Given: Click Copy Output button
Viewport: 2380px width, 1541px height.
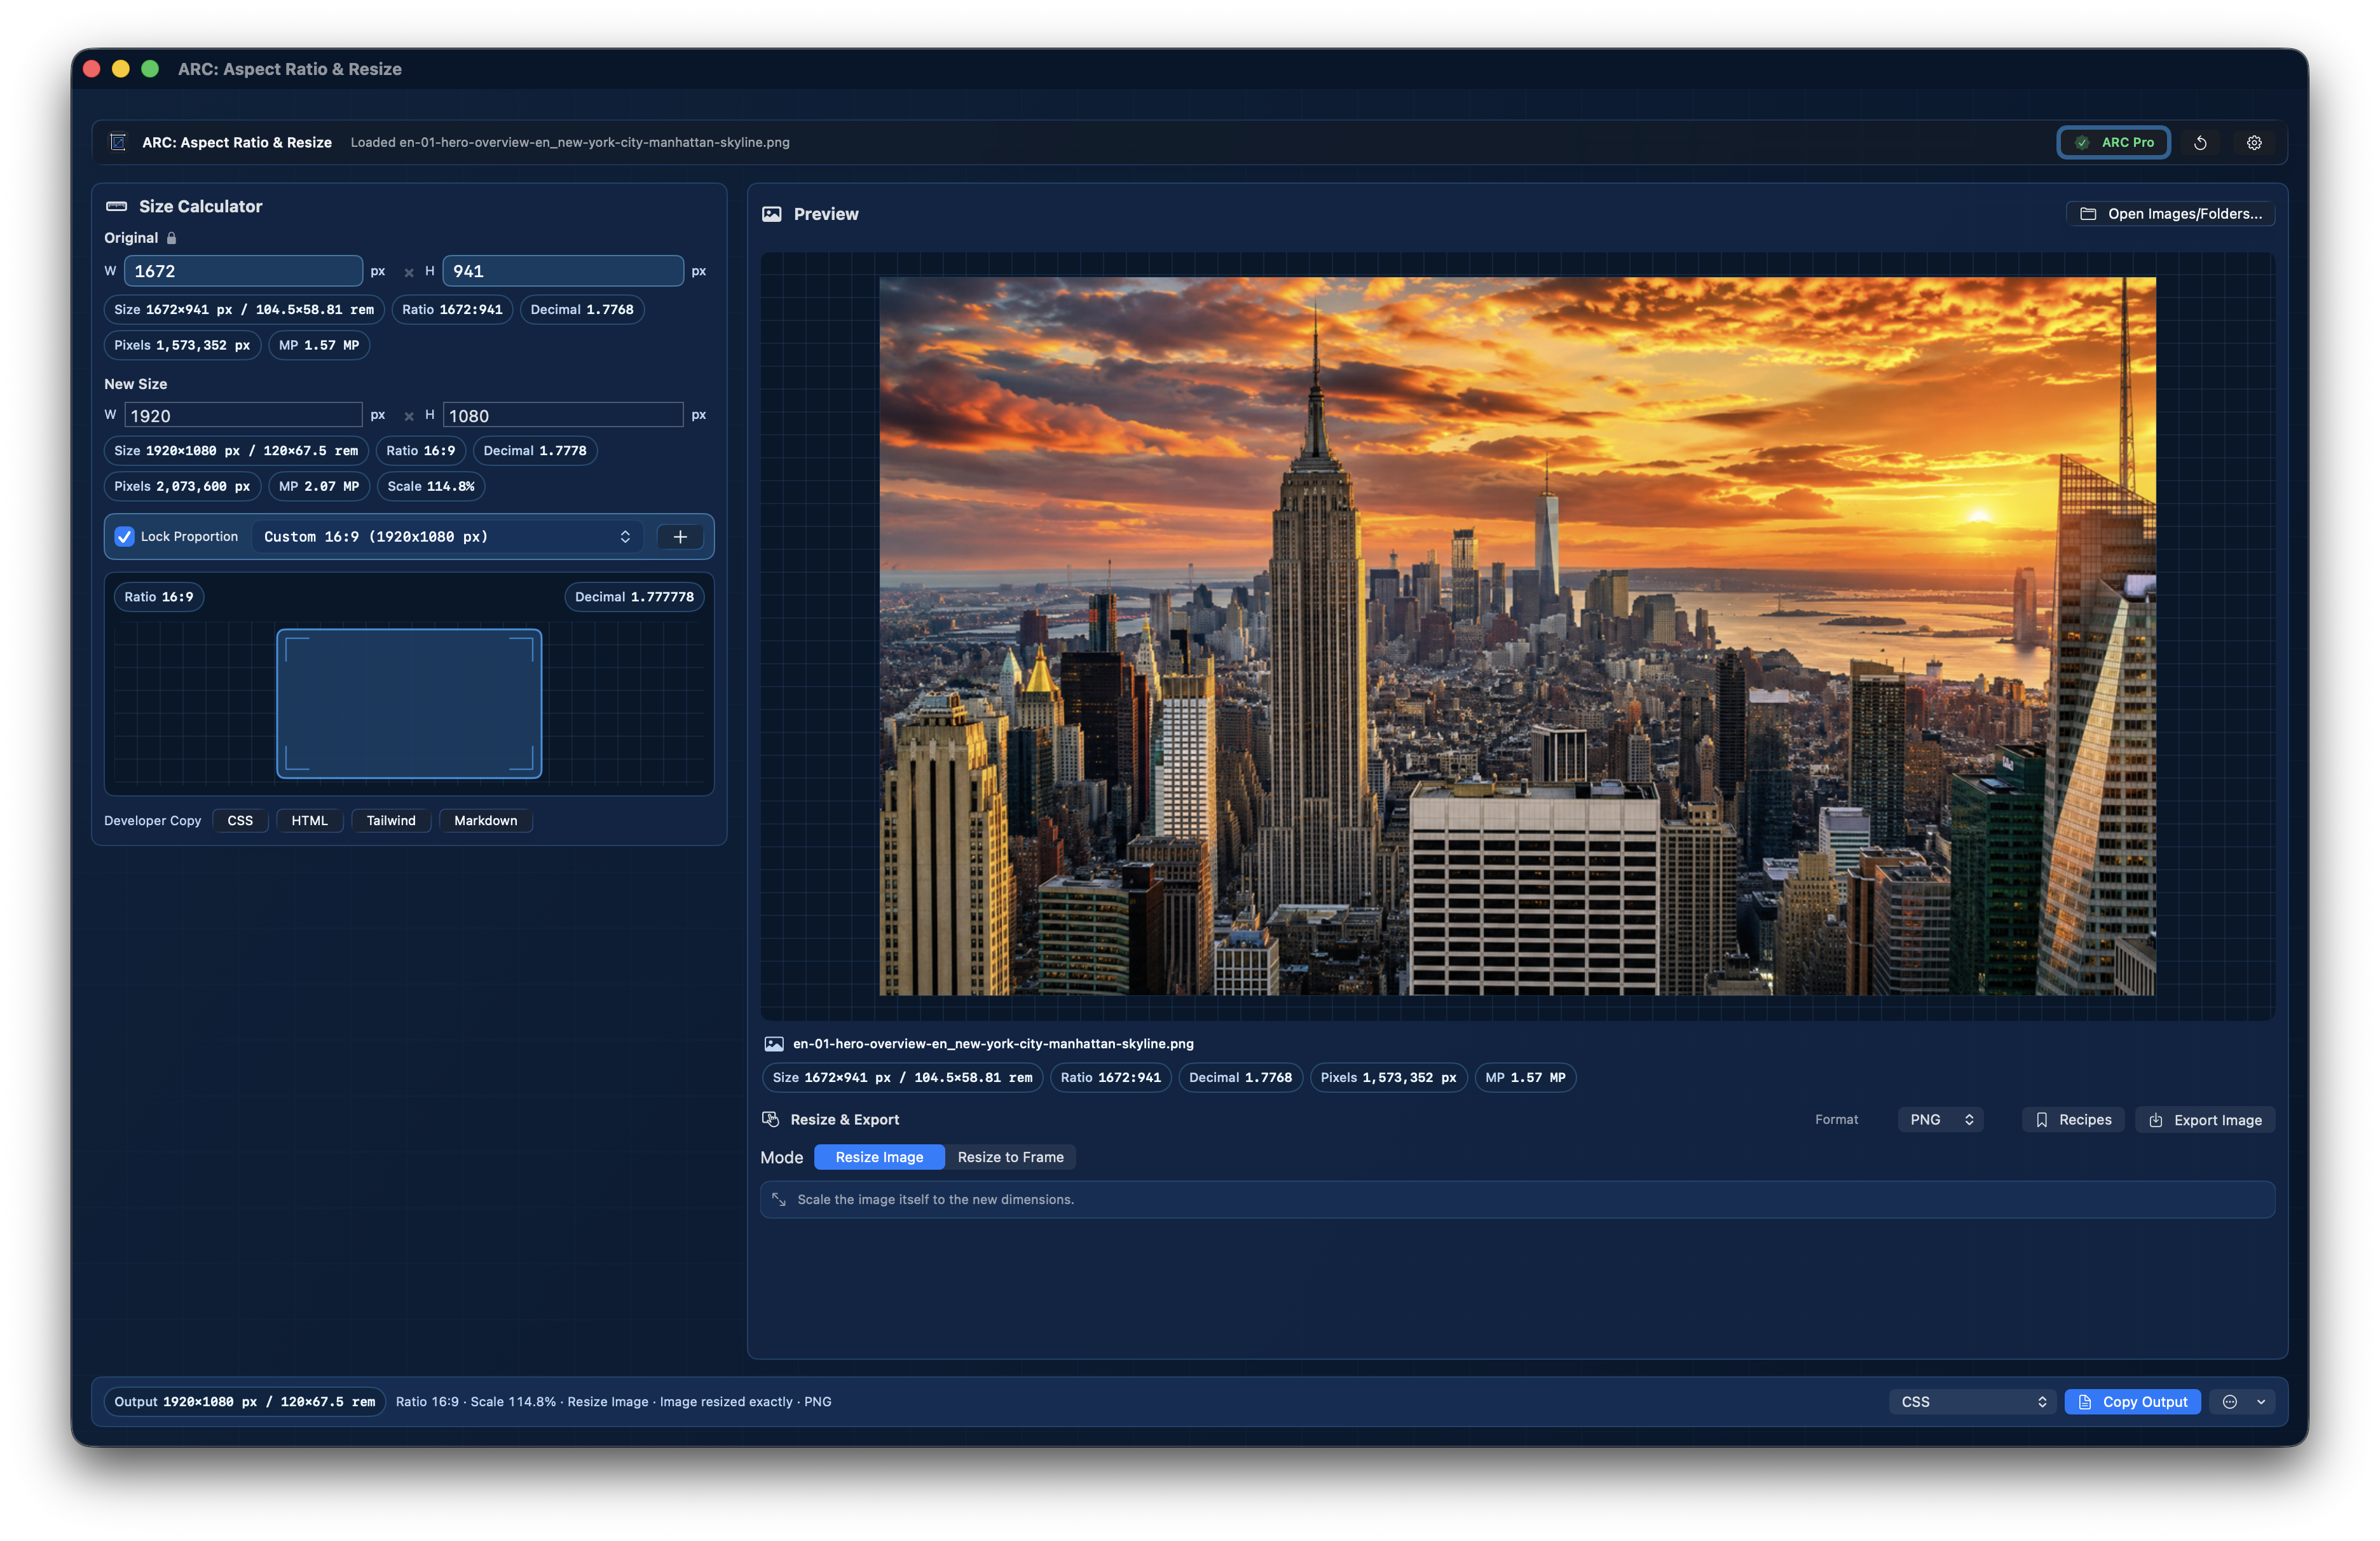Looking at the screenshot, I should click(x=2132, y=1402).
